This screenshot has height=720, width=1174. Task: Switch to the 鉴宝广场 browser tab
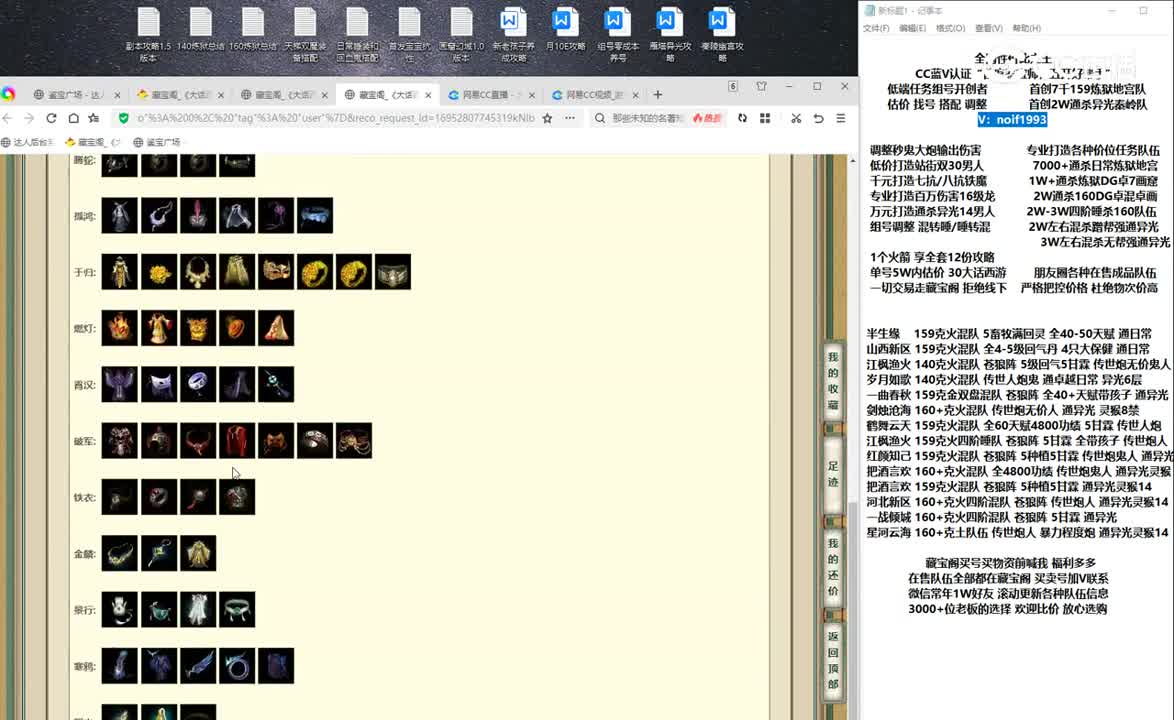76,95
